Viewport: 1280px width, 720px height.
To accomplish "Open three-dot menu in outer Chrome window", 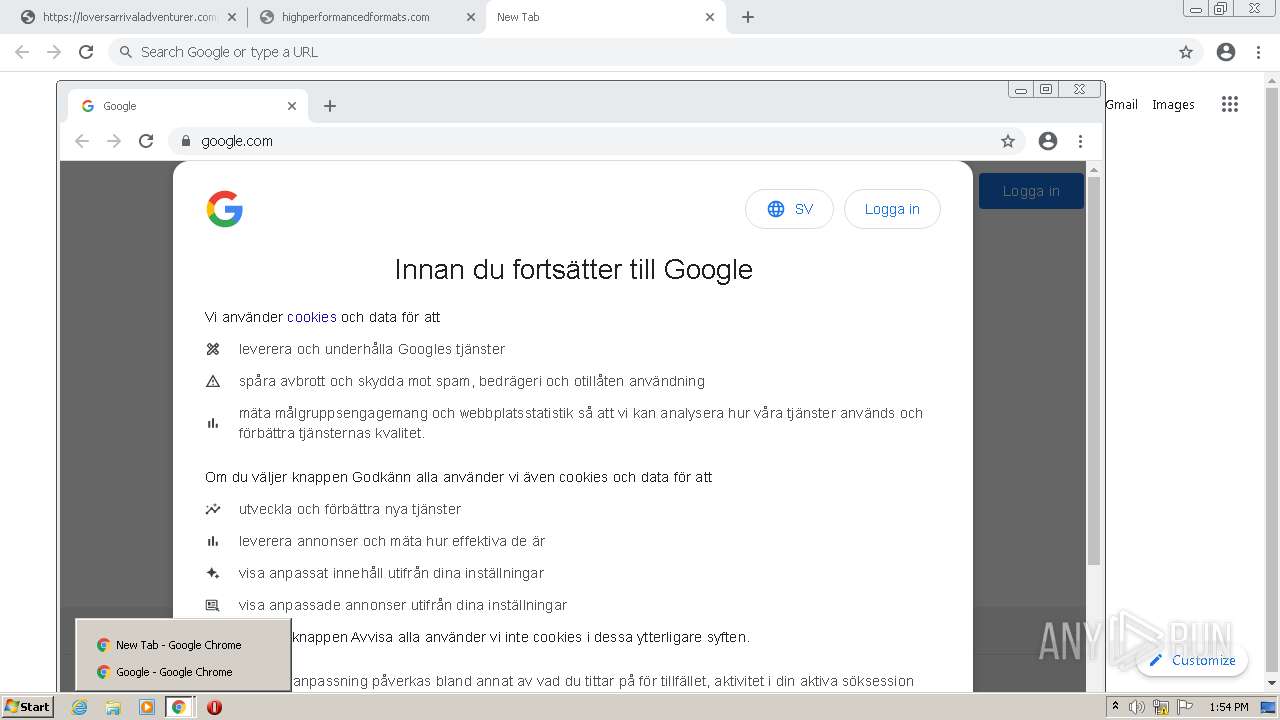I will click(x=1259, y=52).
